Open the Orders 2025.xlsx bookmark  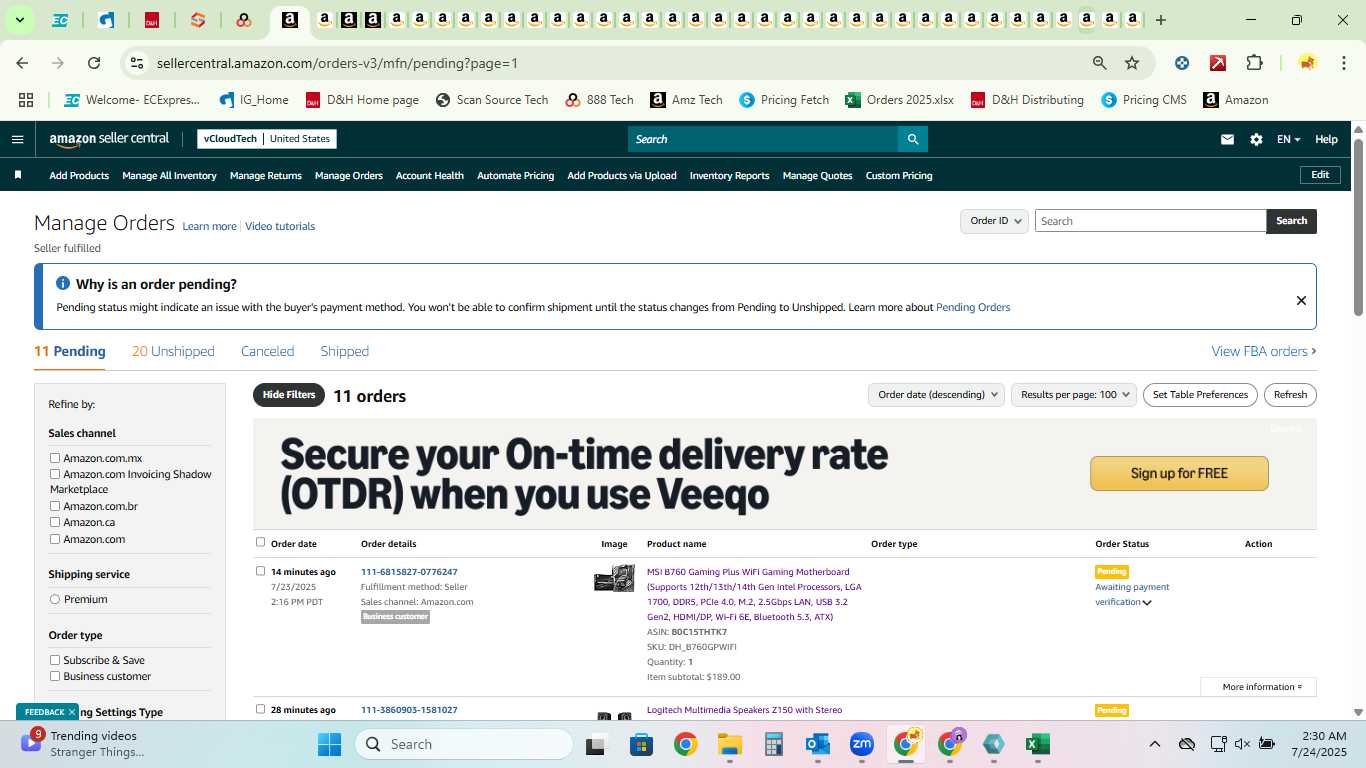pyautogui.click(x=899, y=100)
